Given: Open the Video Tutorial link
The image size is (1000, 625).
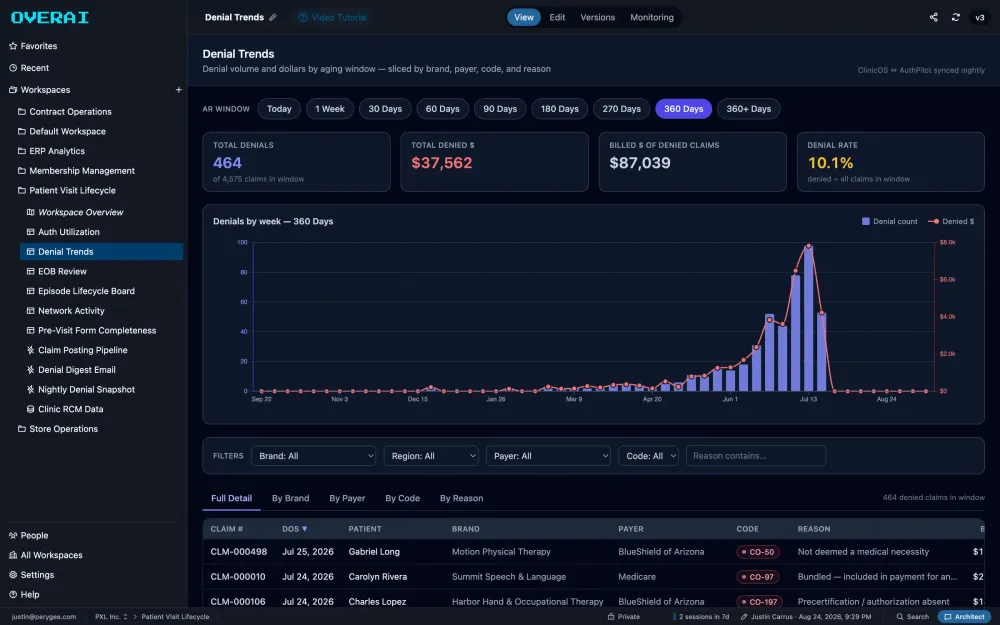Looking at the screenshot, I should coord(333,17).
